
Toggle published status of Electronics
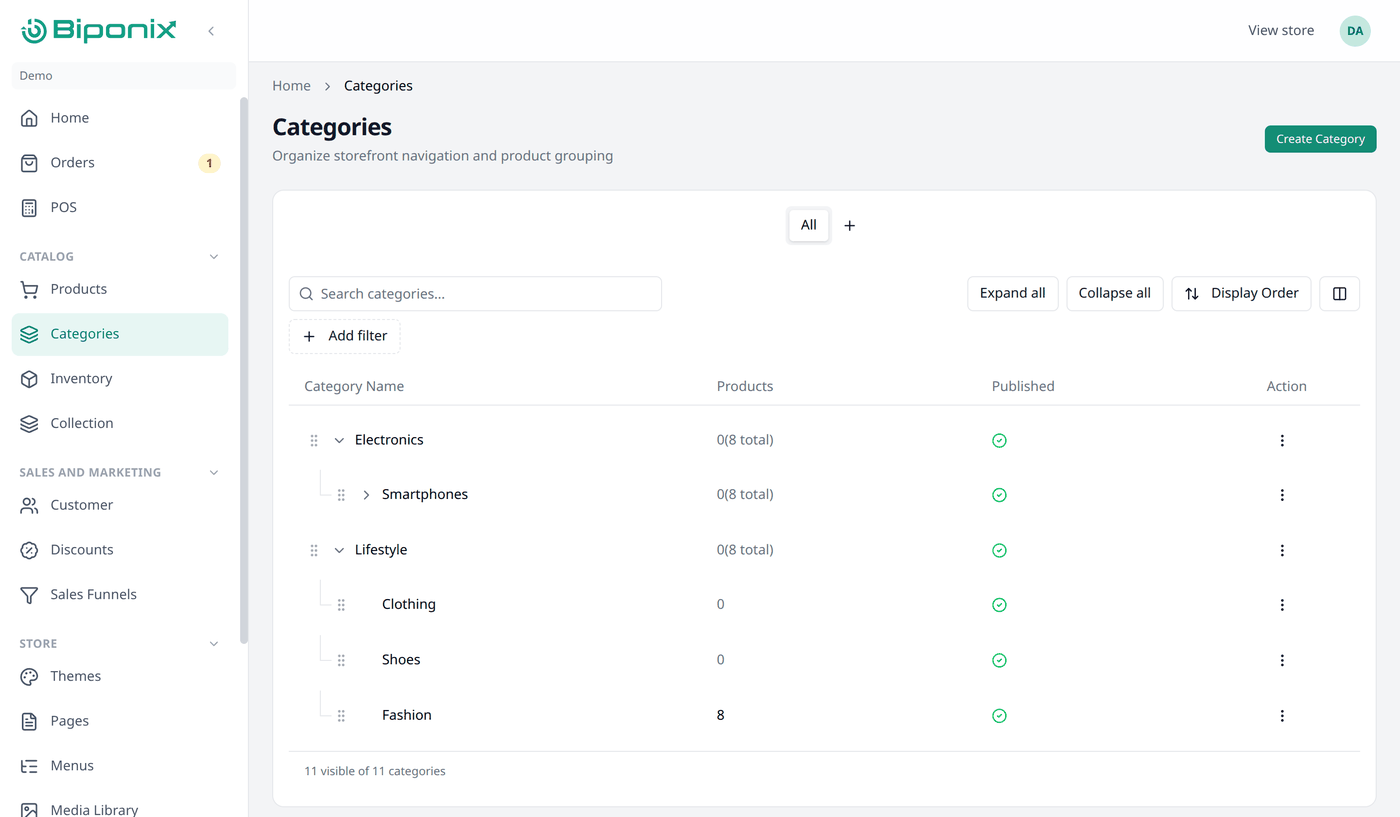point(999,441)
